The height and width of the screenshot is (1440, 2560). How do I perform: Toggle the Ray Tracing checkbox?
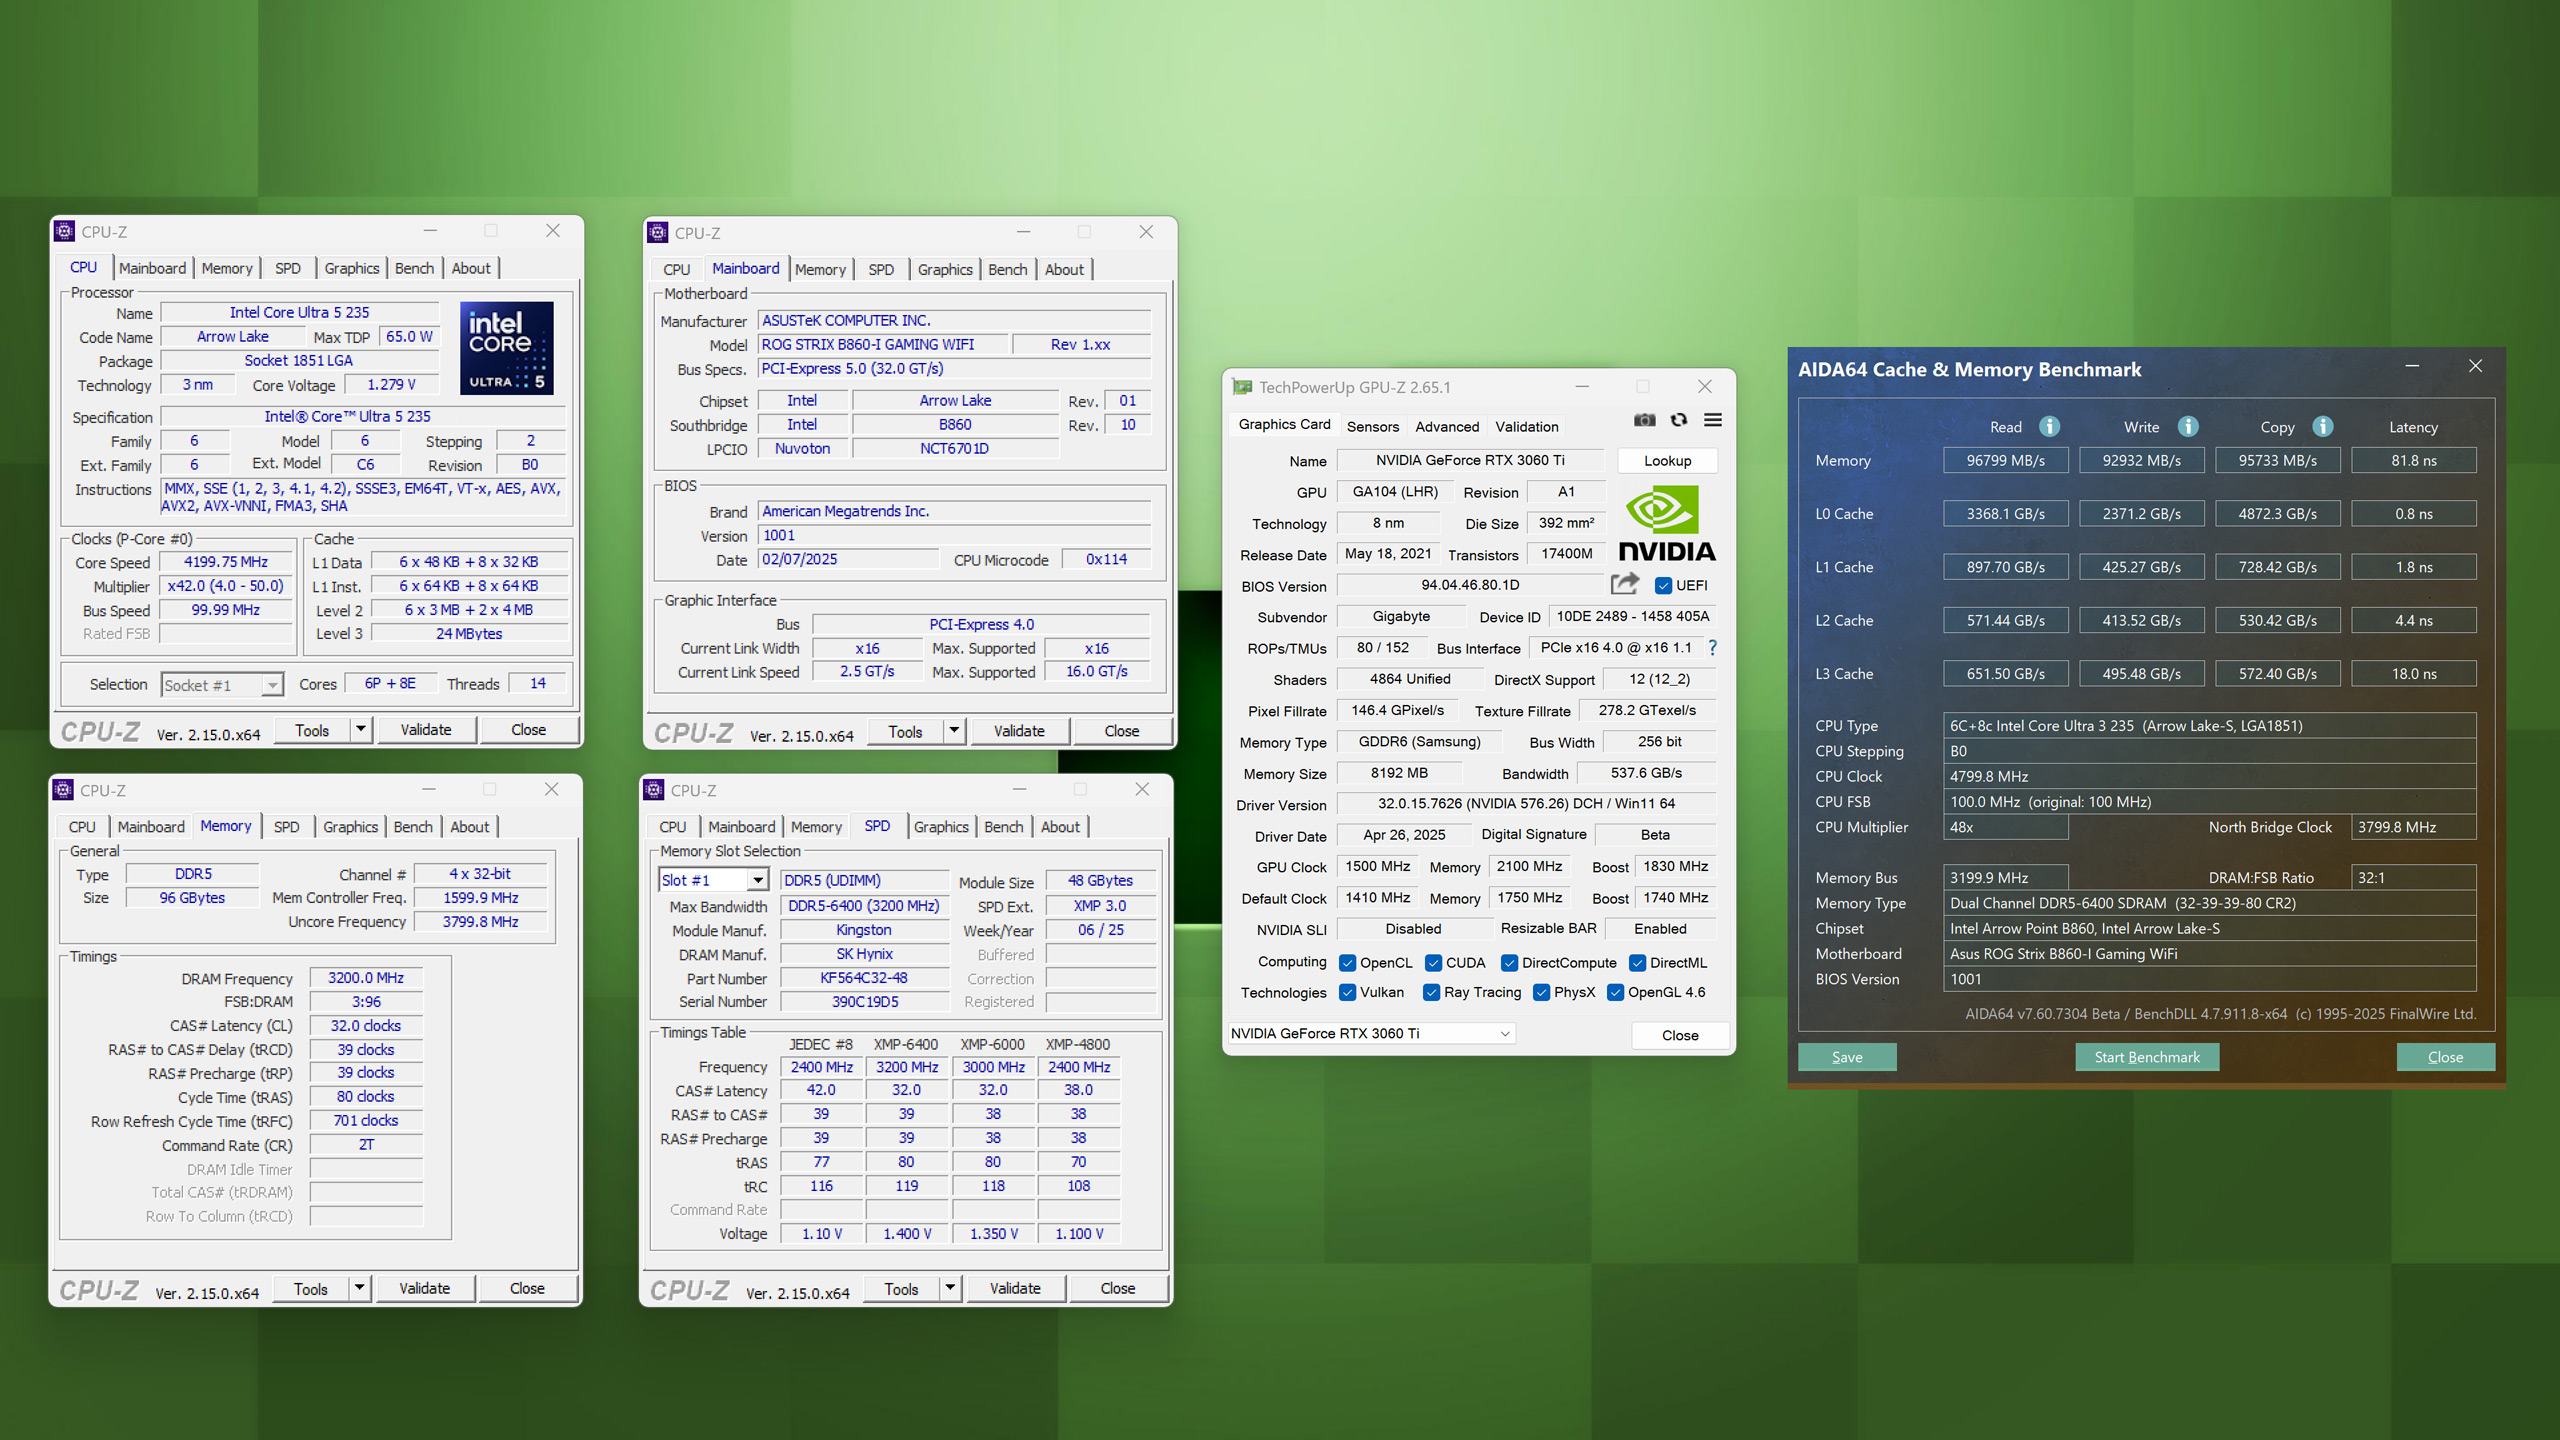[1431, 993]
